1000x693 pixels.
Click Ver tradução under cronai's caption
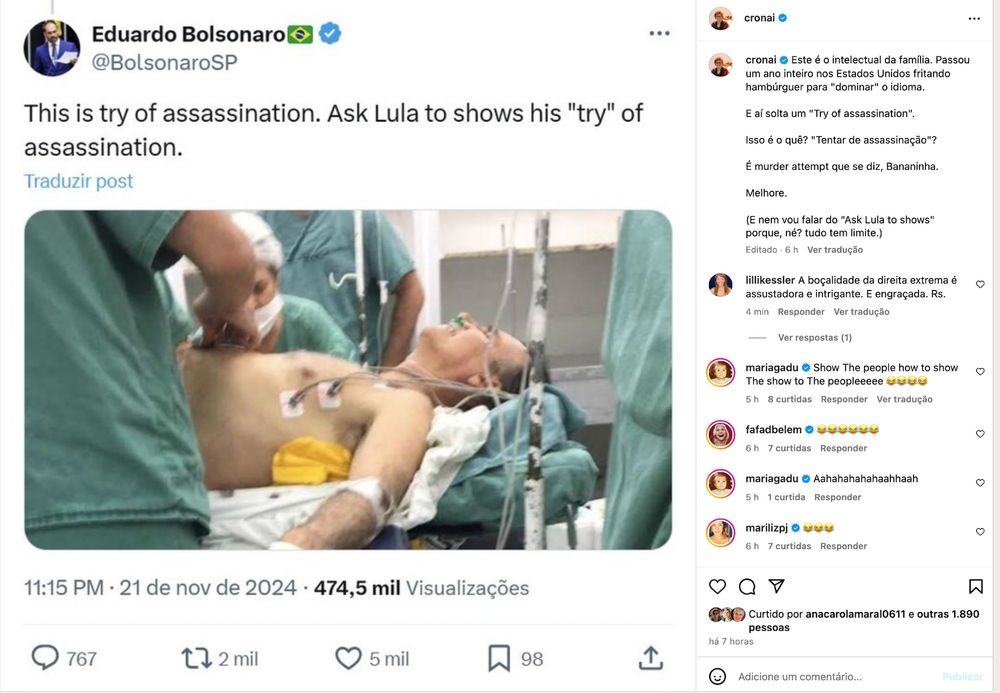pos(835,250)
